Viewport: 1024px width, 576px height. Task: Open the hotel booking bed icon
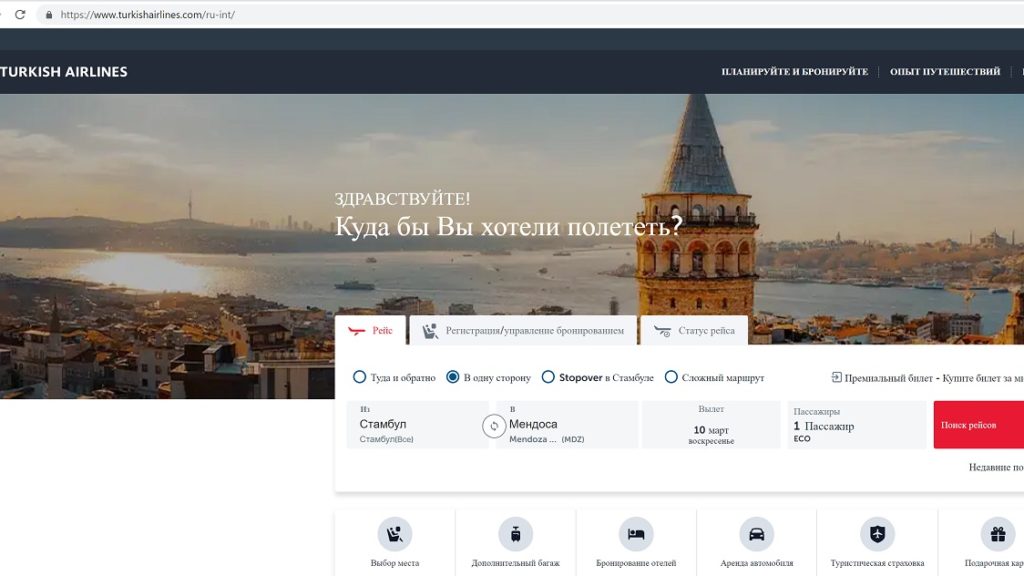click(x=636, y=534)
